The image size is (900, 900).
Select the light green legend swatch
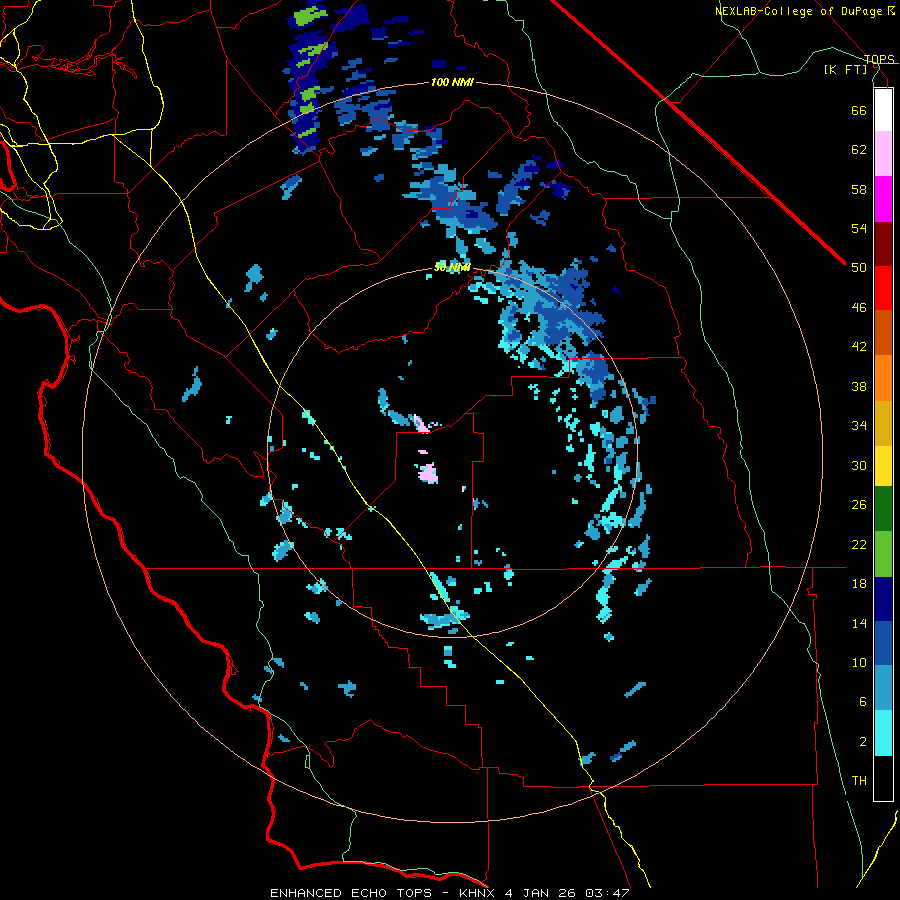click(883, 554)
